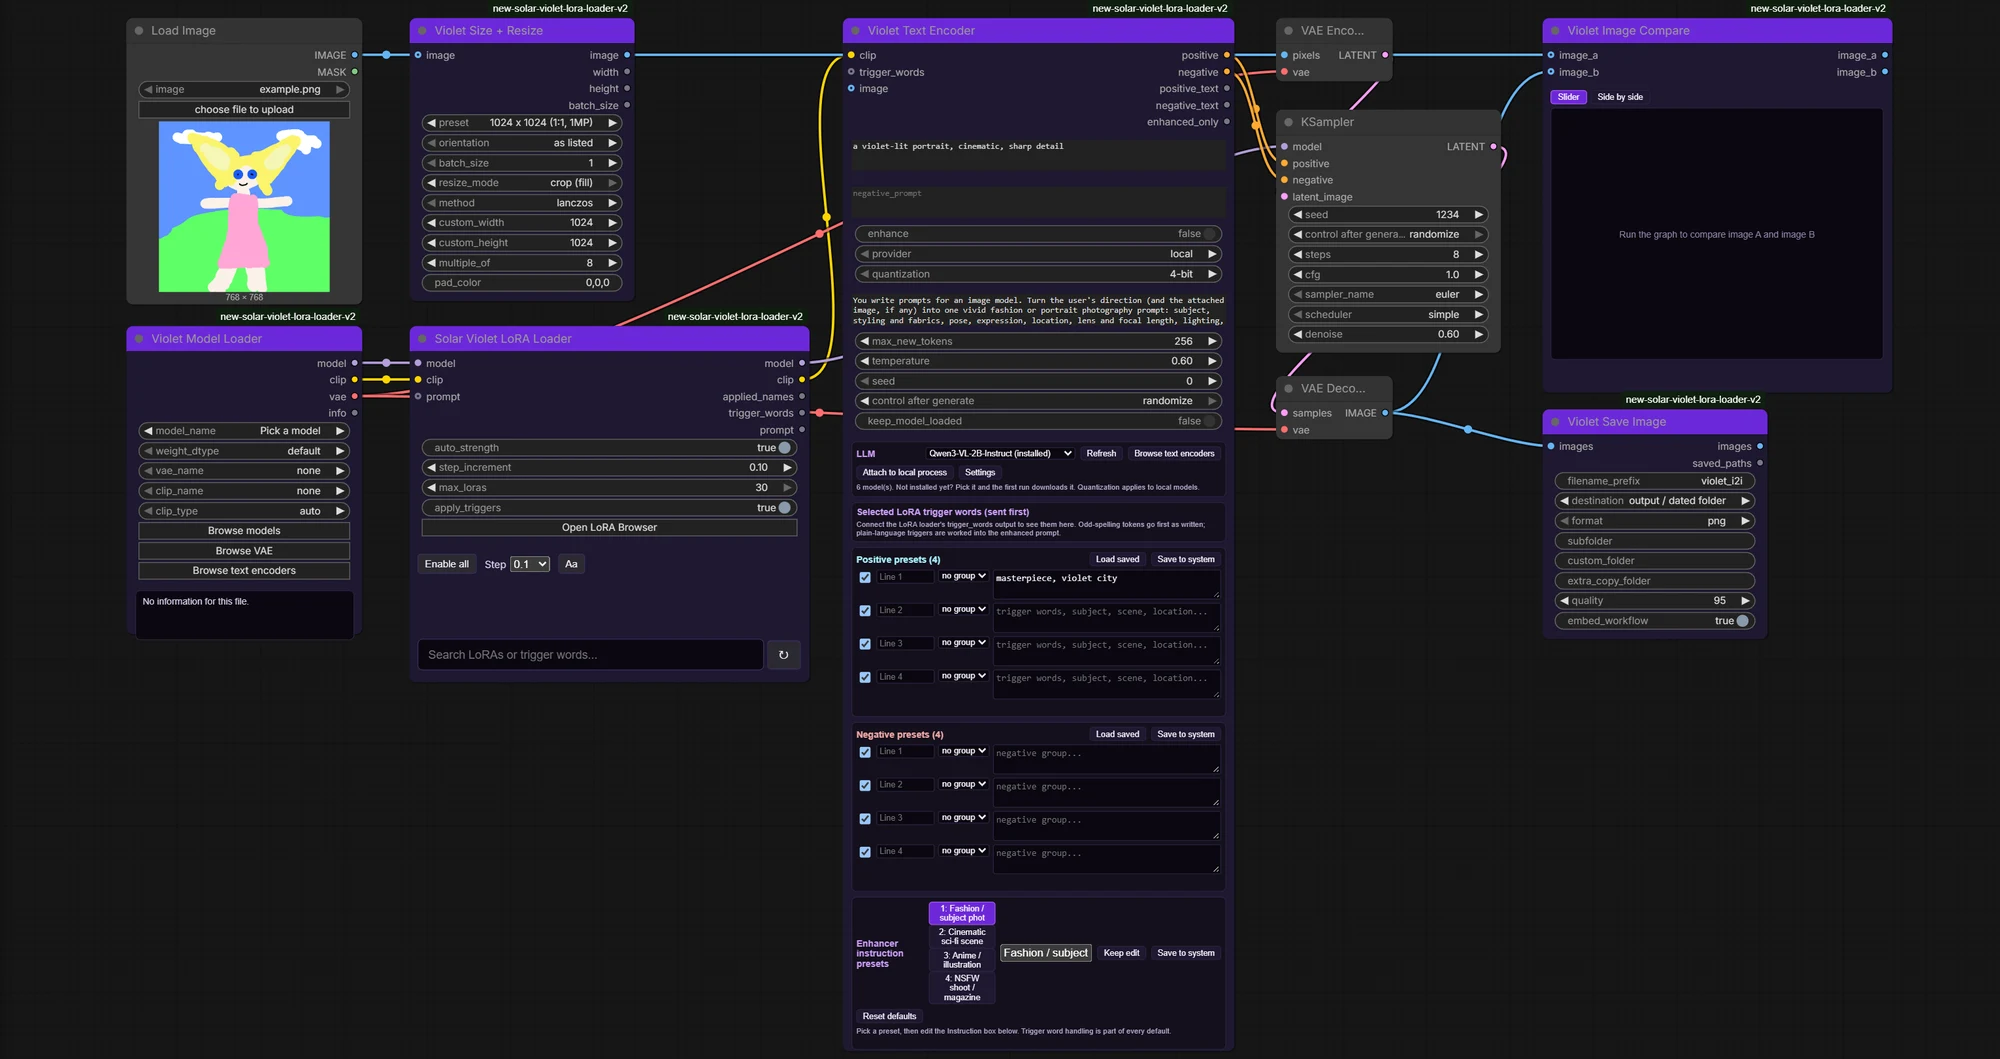Collapse the Violet Size + Resize node dot

pyautogui.click(x=422, y=31)
